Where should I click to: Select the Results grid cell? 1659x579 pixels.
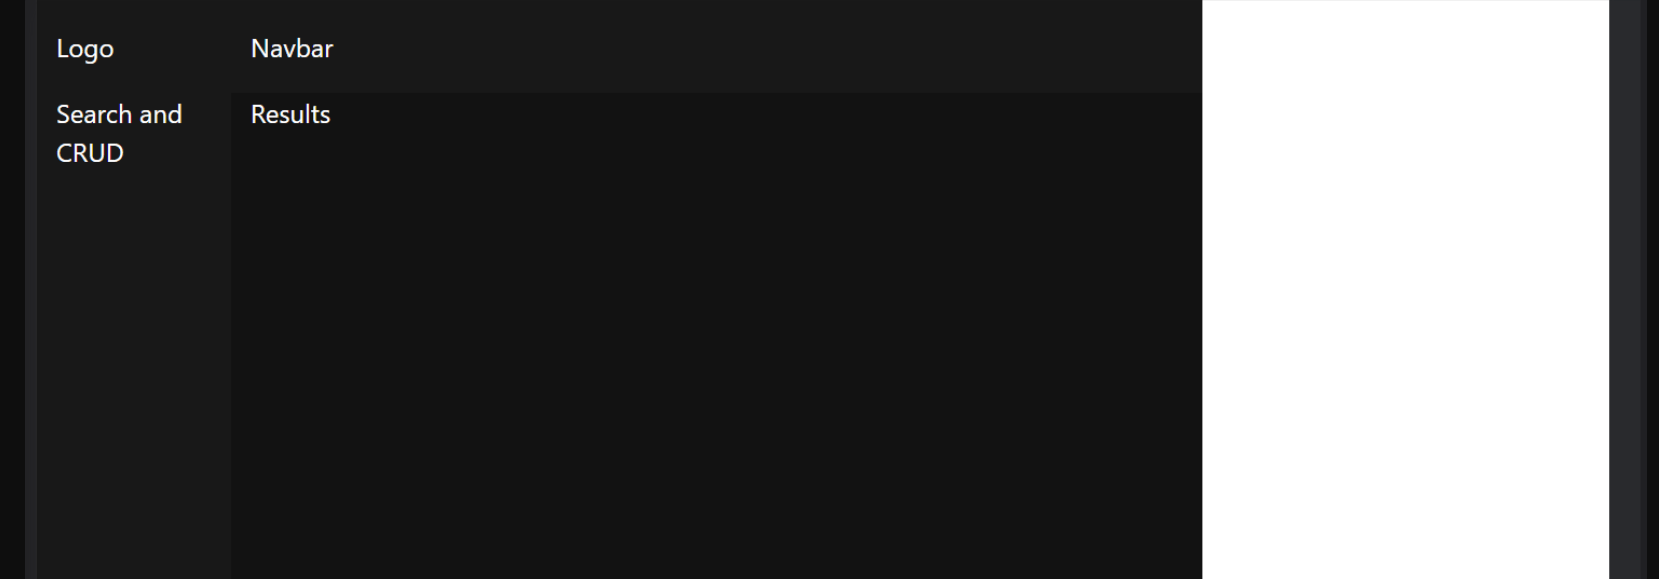(716, 336)
